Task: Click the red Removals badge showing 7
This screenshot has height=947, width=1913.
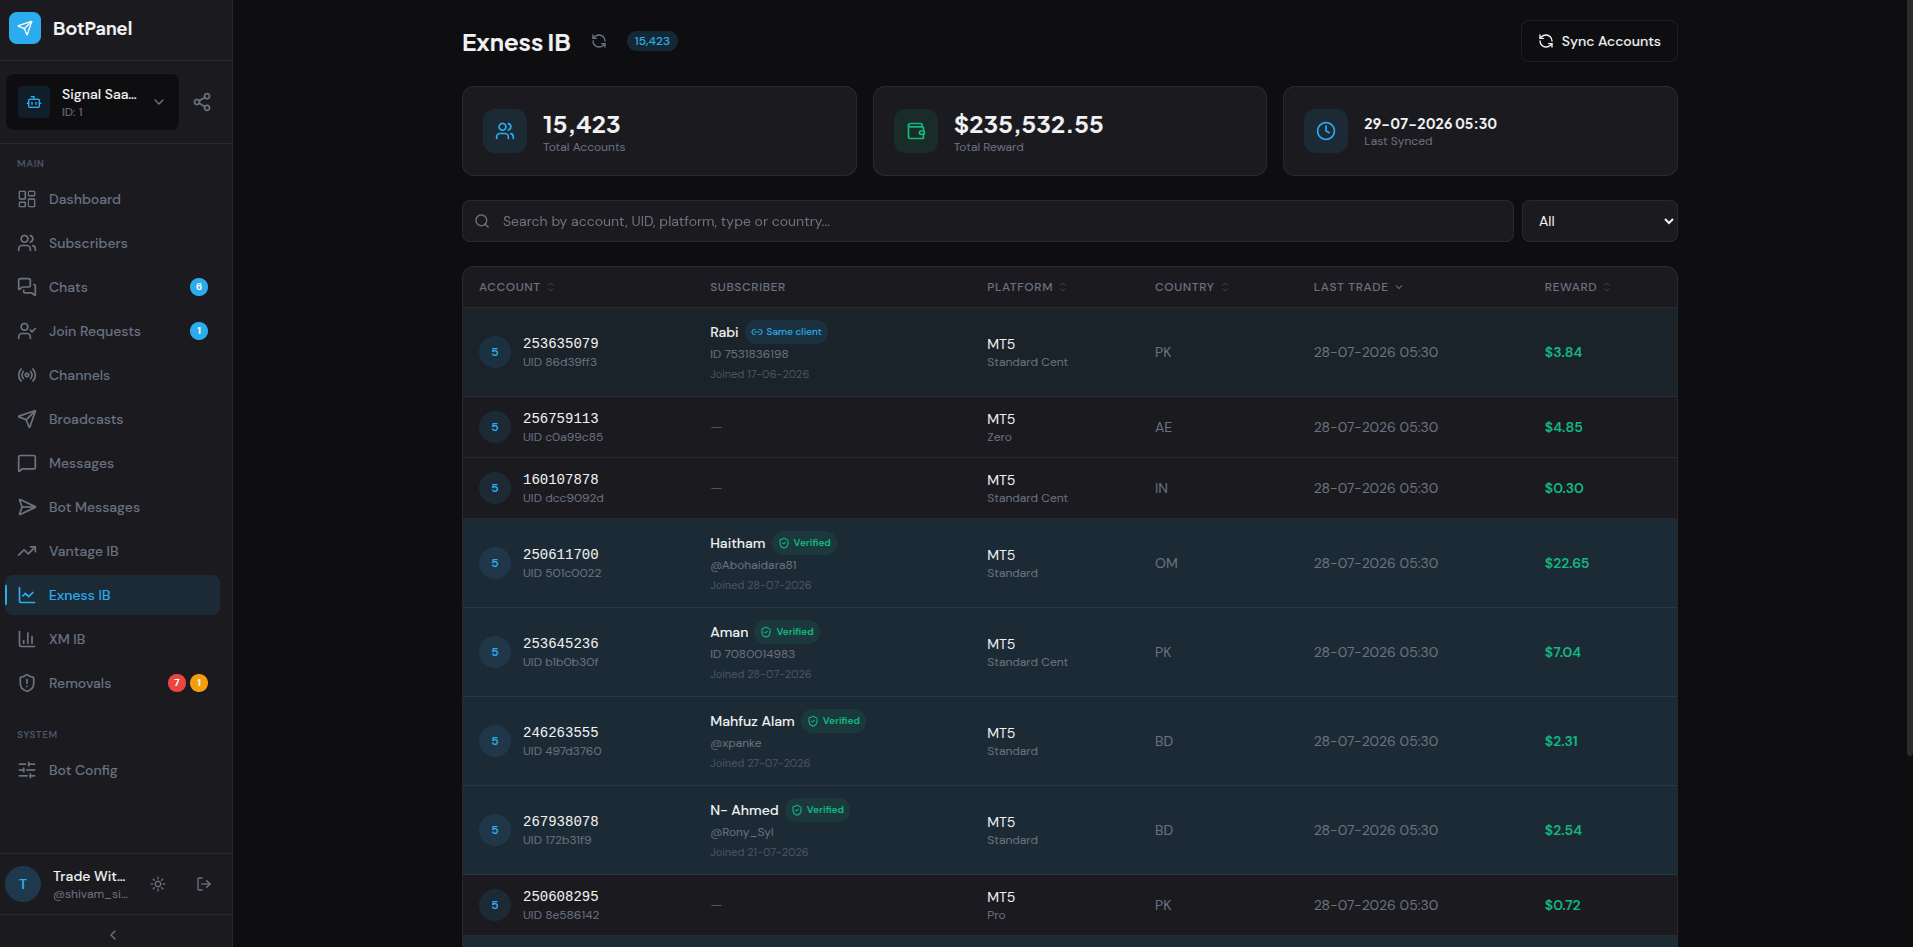Action: point(177,683)
